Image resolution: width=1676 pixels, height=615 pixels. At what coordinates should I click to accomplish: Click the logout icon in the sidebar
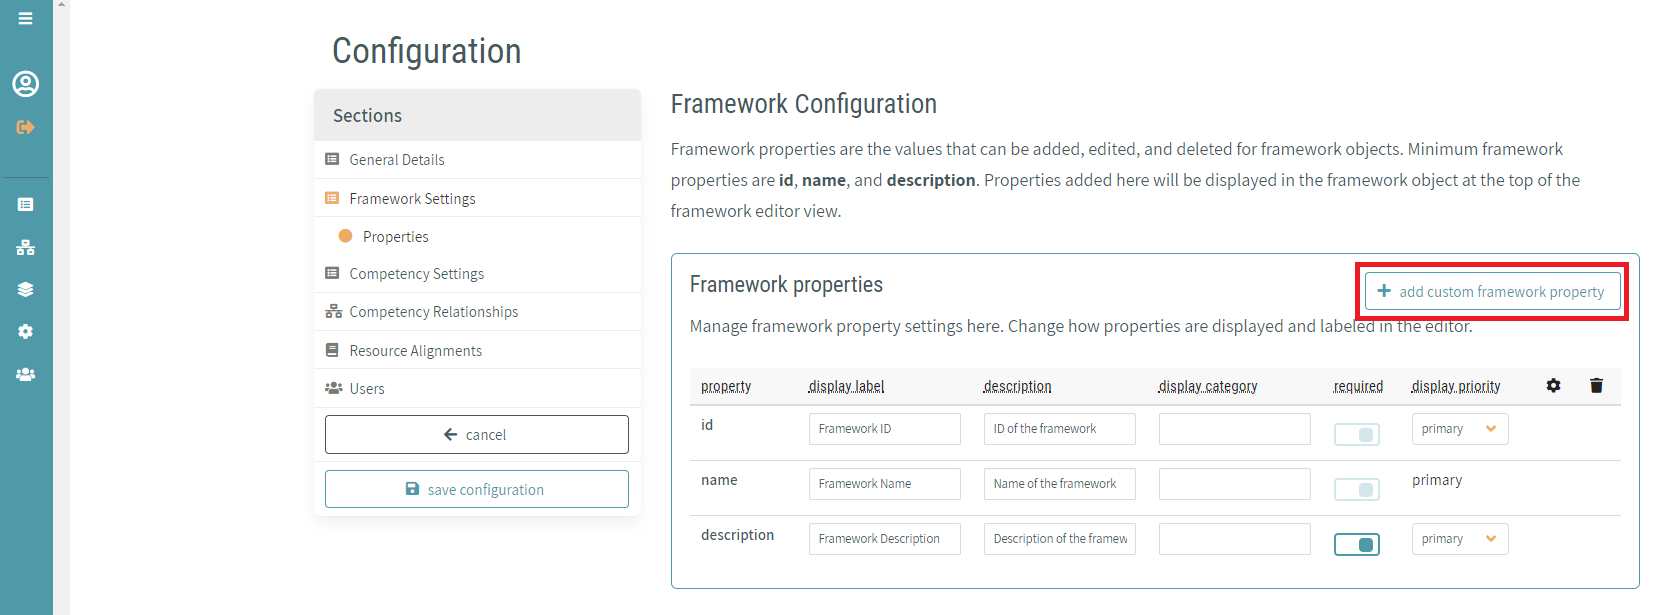click(26, 127)
